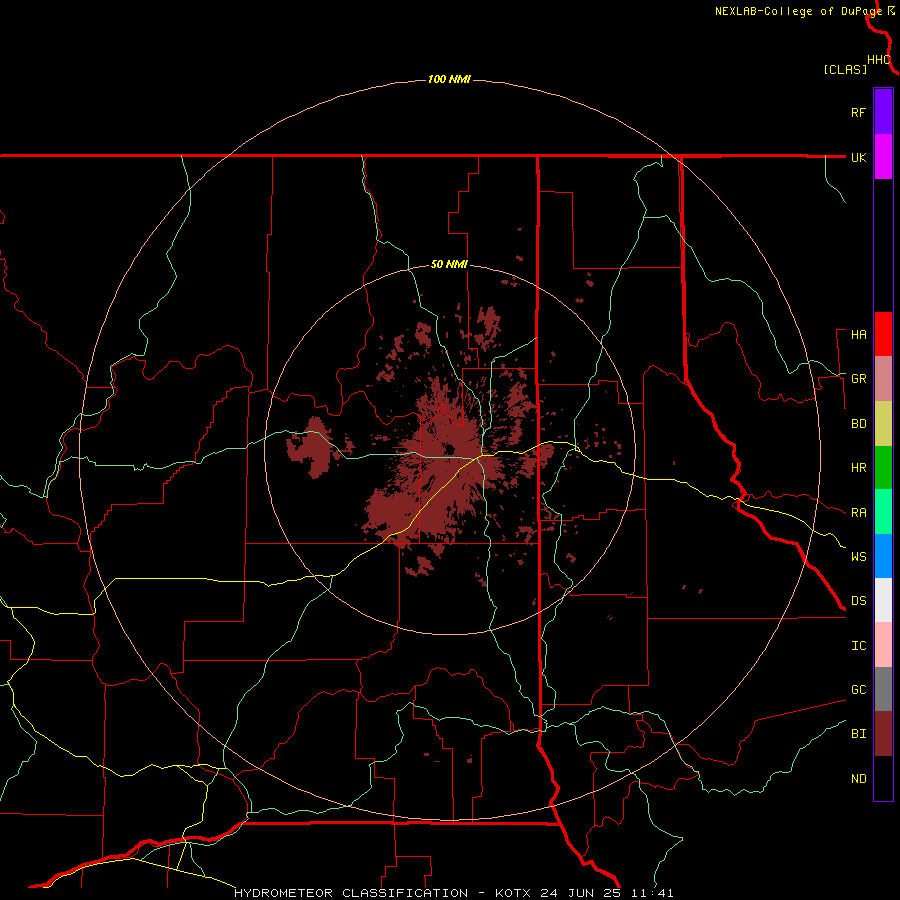Screen dimensions: 900x900
Task: Click the BD legend label
Action: click(858, 424)
